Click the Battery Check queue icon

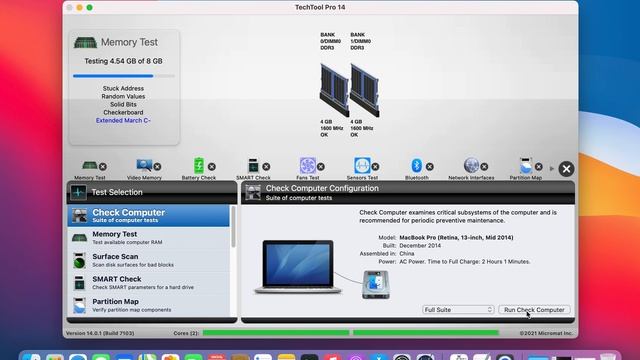click(x=199, y=165)
